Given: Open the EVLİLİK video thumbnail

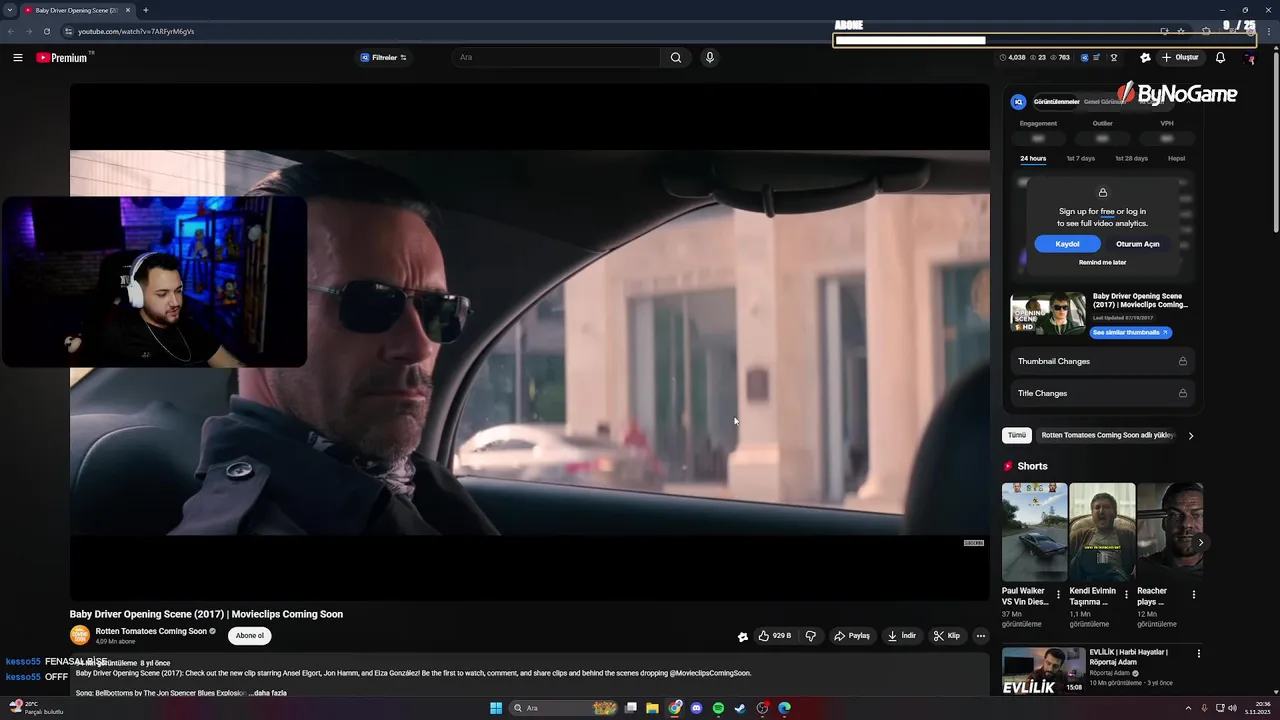Looking at the screenshot, I should pos(1043,670).
